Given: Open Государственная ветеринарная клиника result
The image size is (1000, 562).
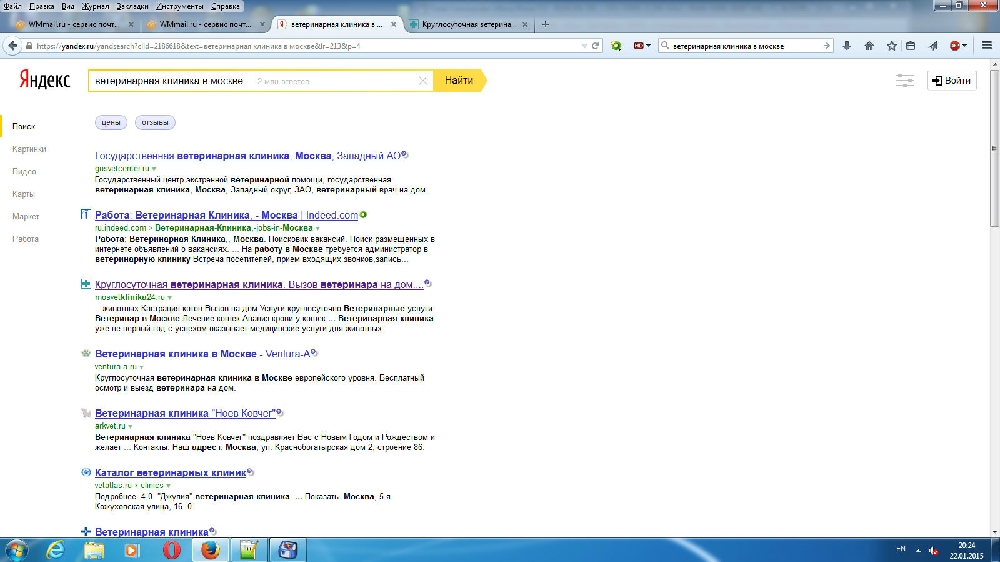Looking at the screenshot, I should coord(247,156).
